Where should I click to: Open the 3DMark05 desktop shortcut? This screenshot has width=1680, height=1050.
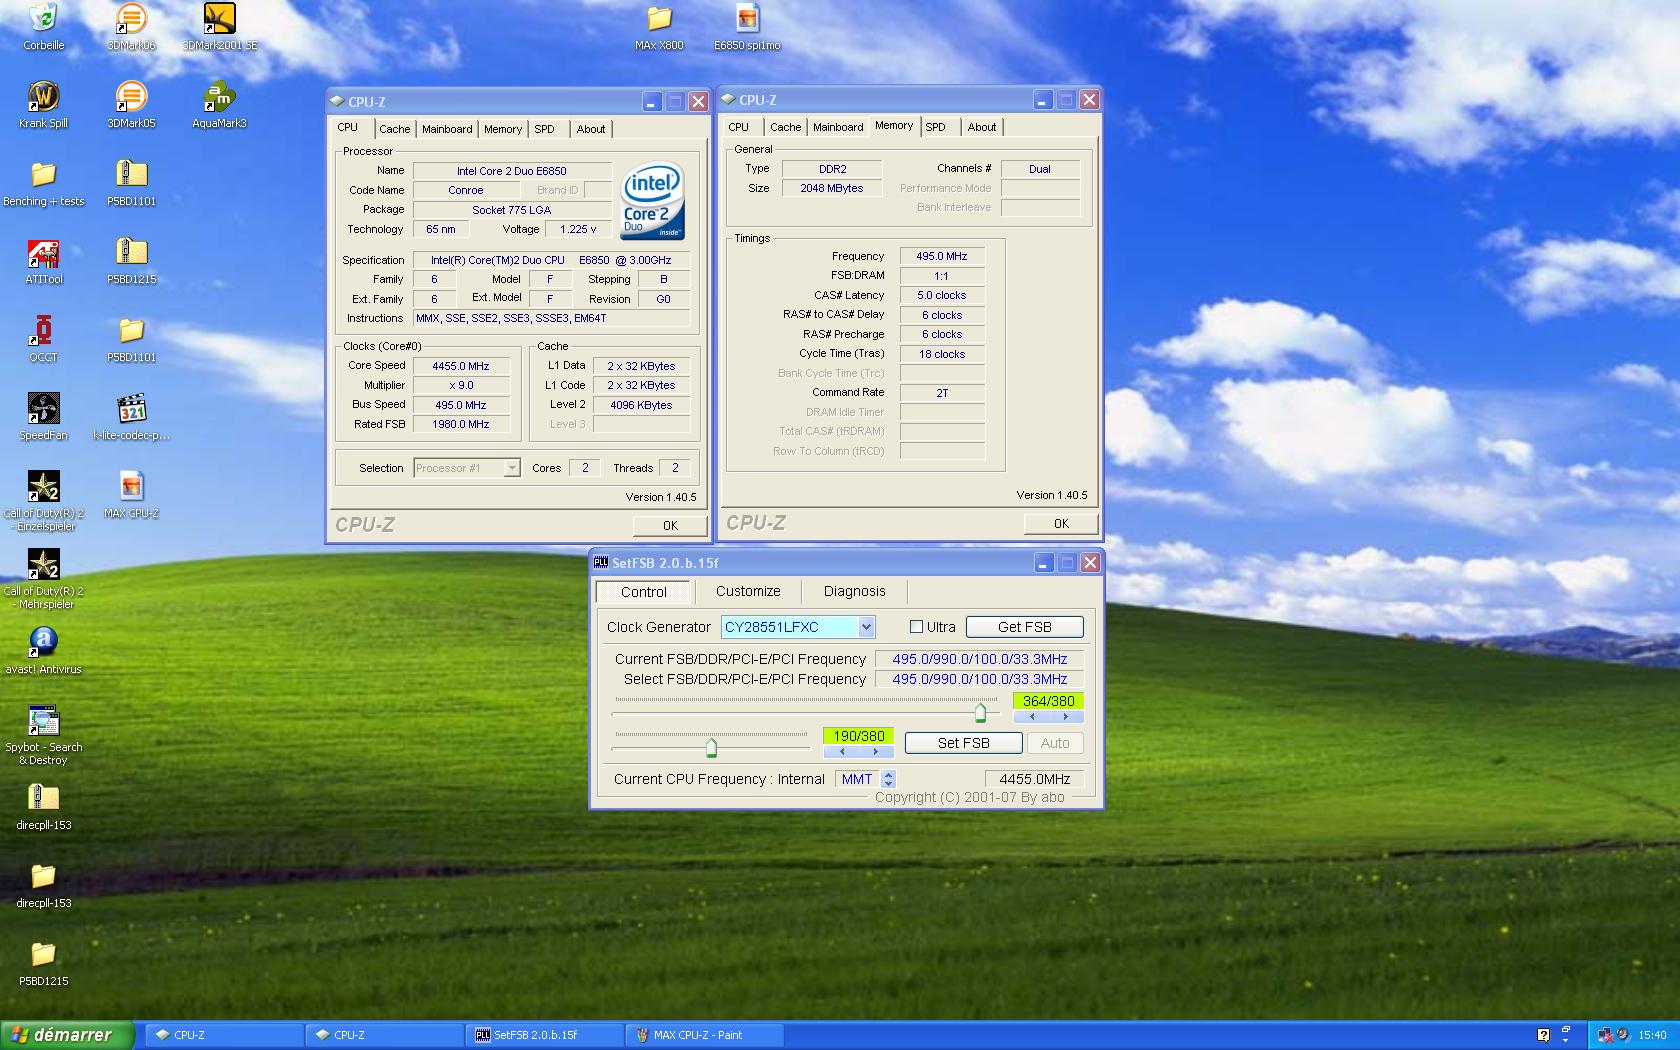pos(131,96)
